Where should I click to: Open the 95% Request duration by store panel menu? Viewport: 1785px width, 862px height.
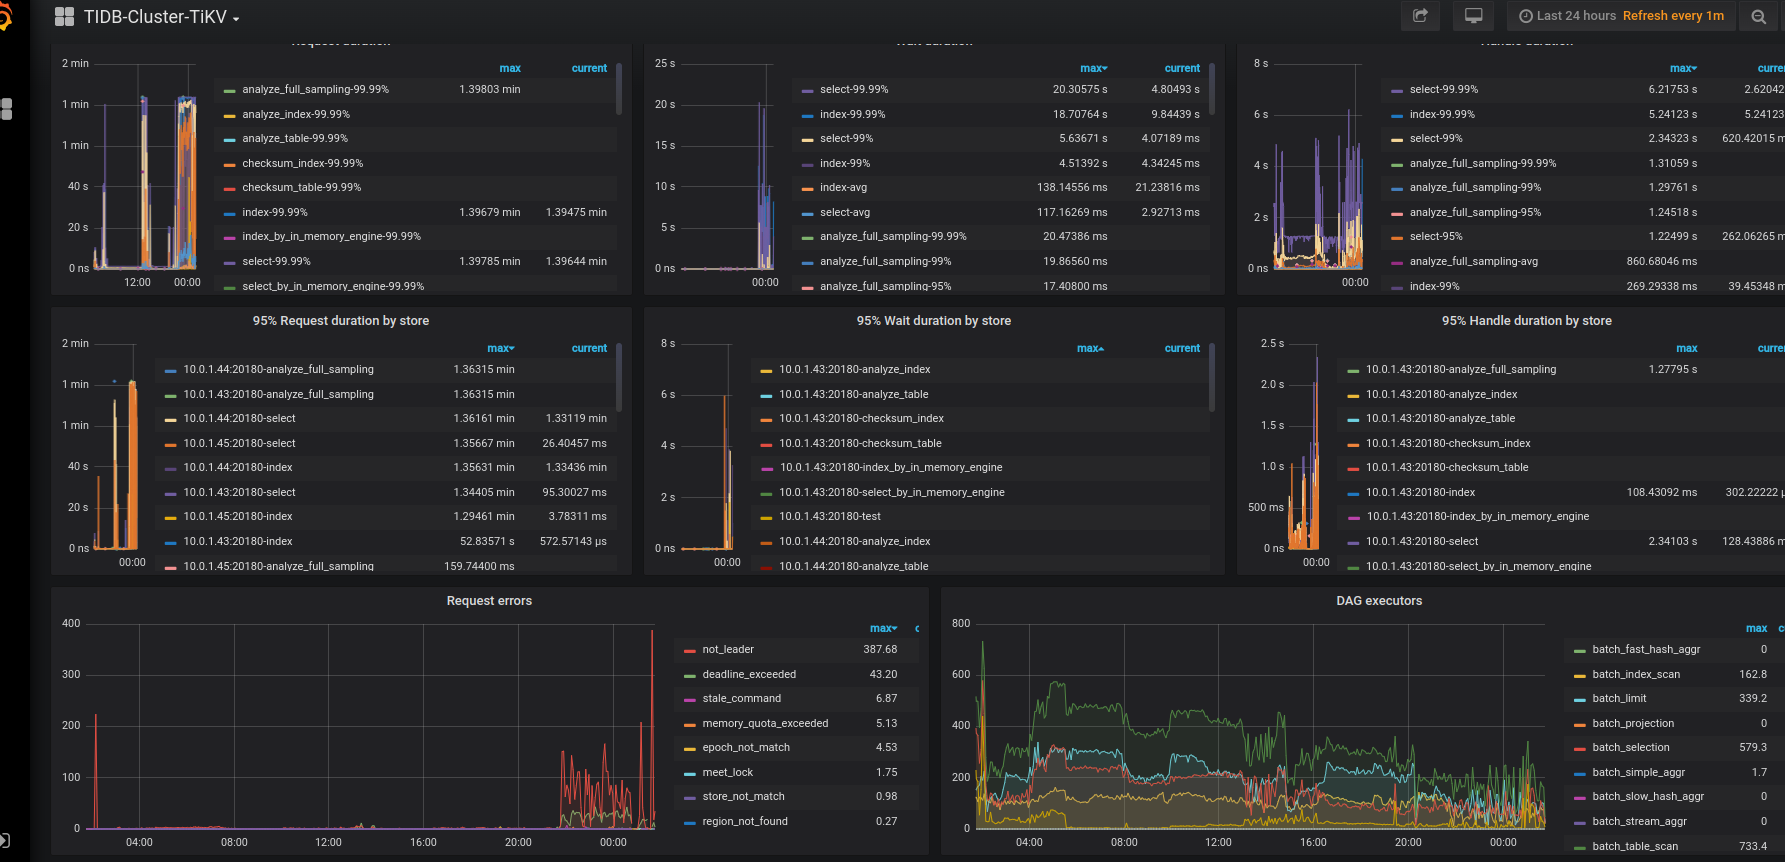coord(340,321)
